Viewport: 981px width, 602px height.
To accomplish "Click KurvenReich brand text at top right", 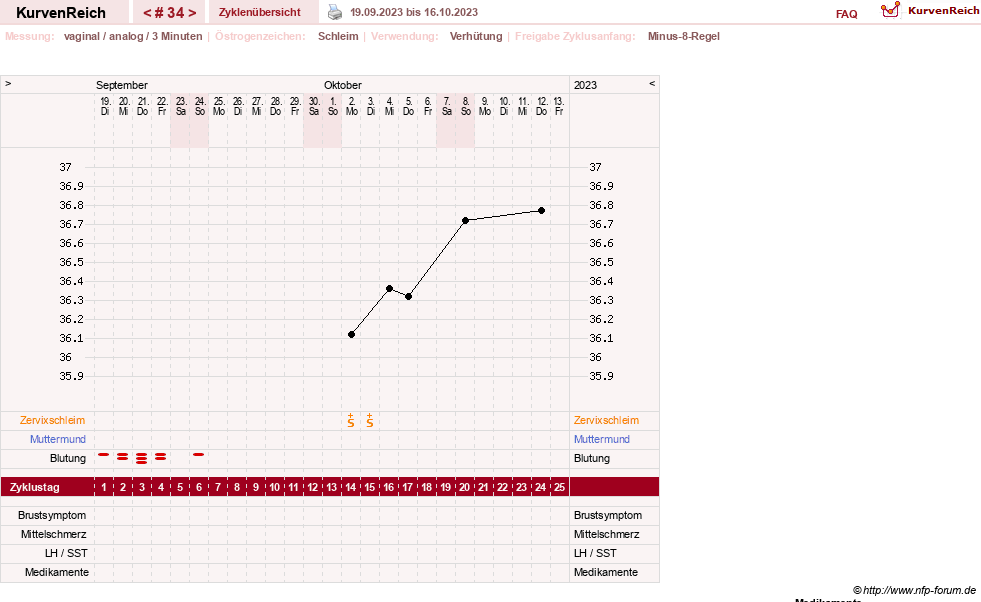I will (x=943, y=11).
